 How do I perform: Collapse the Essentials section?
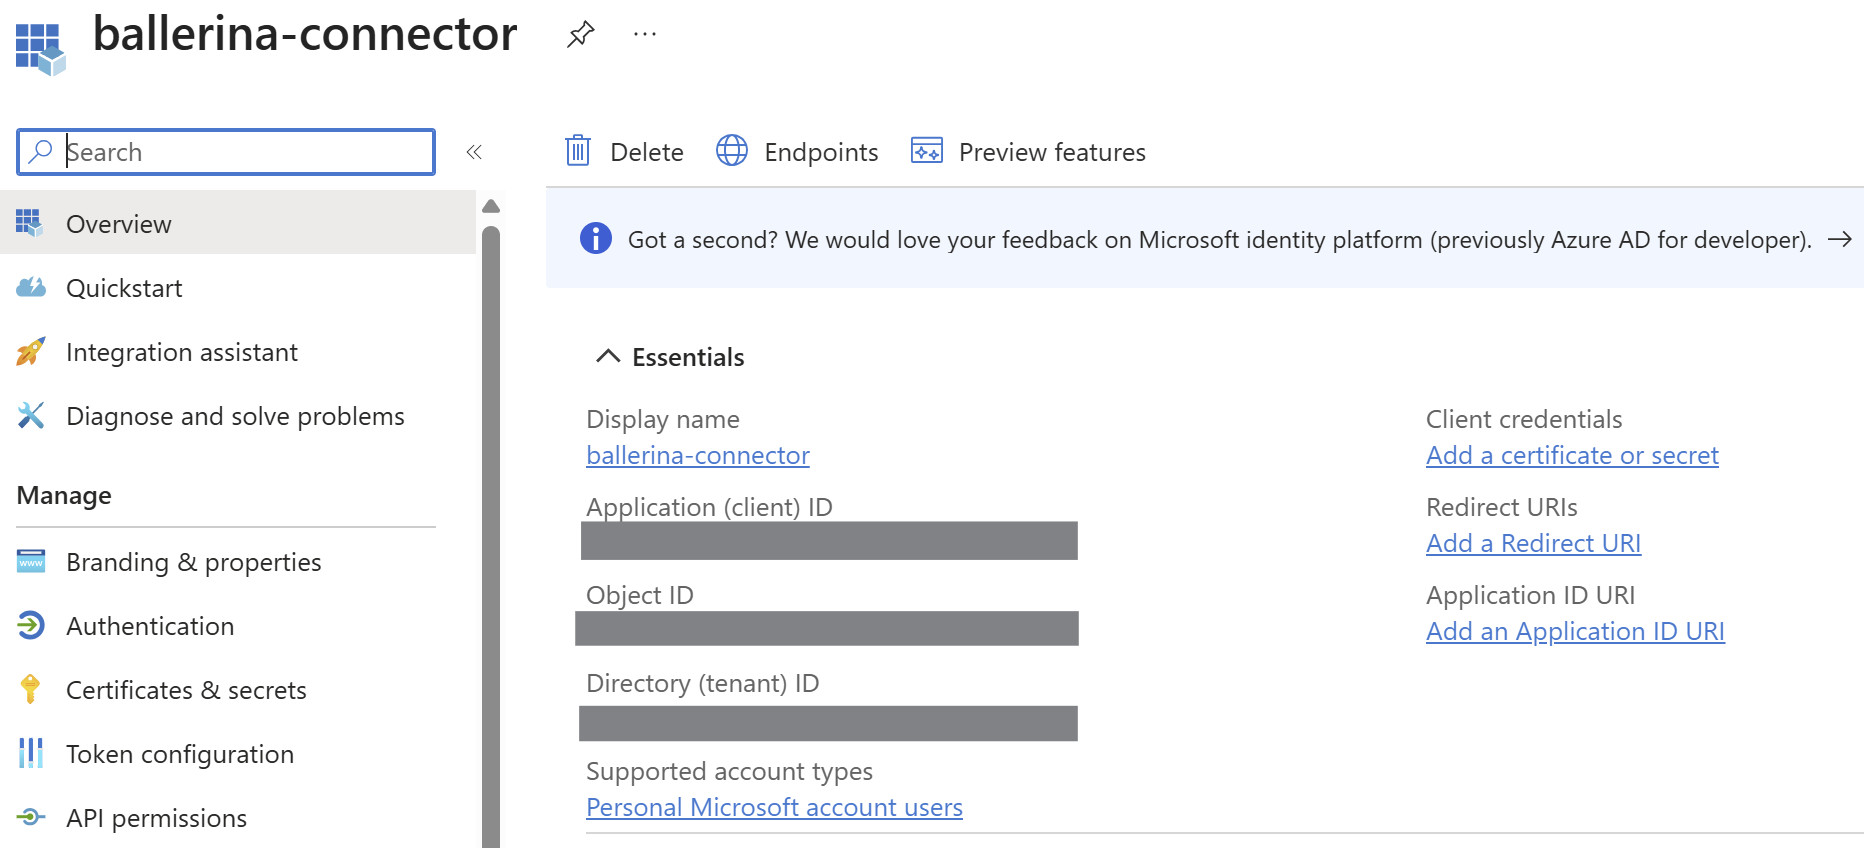click(608, 356)
